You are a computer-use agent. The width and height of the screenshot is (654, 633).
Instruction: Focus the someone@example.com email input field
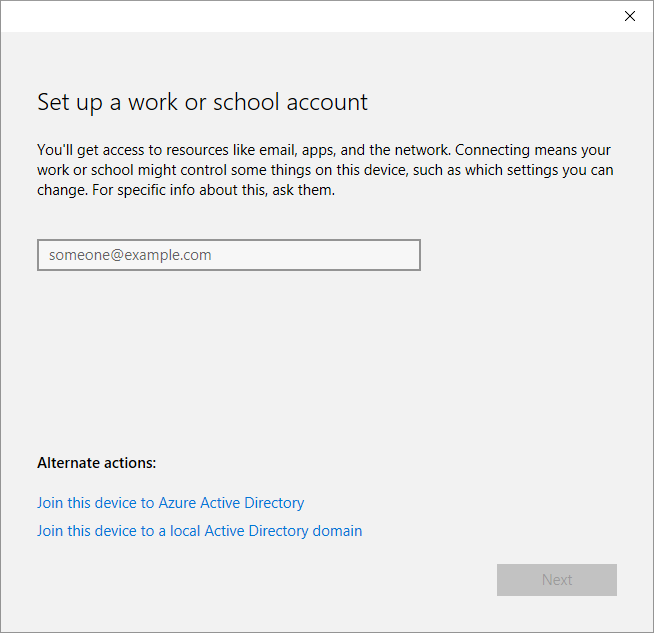click(x=228, y=255)
